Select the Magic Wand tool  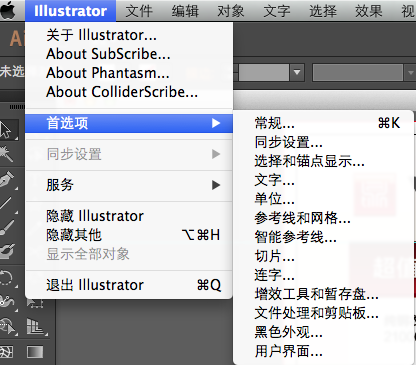(x=6, y=154)
